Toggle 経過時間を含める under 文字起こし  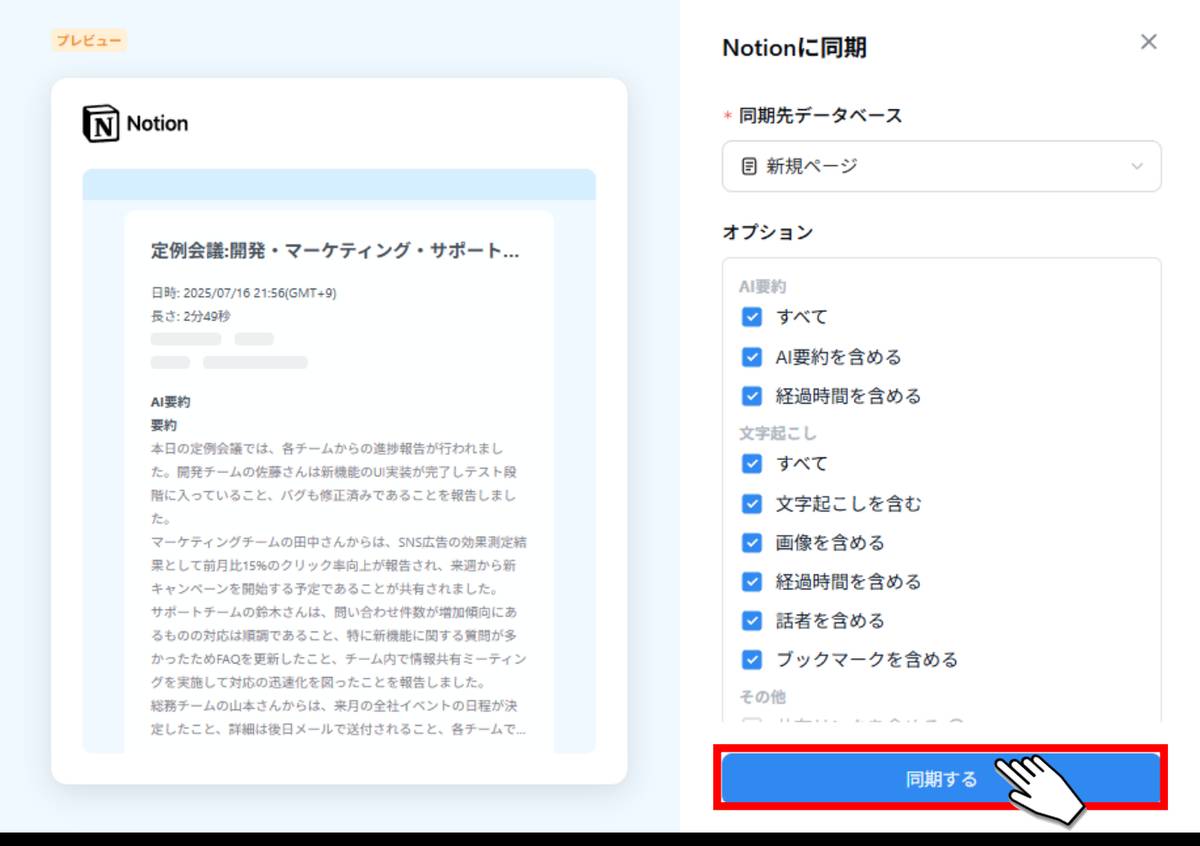(x=752, y=582)
